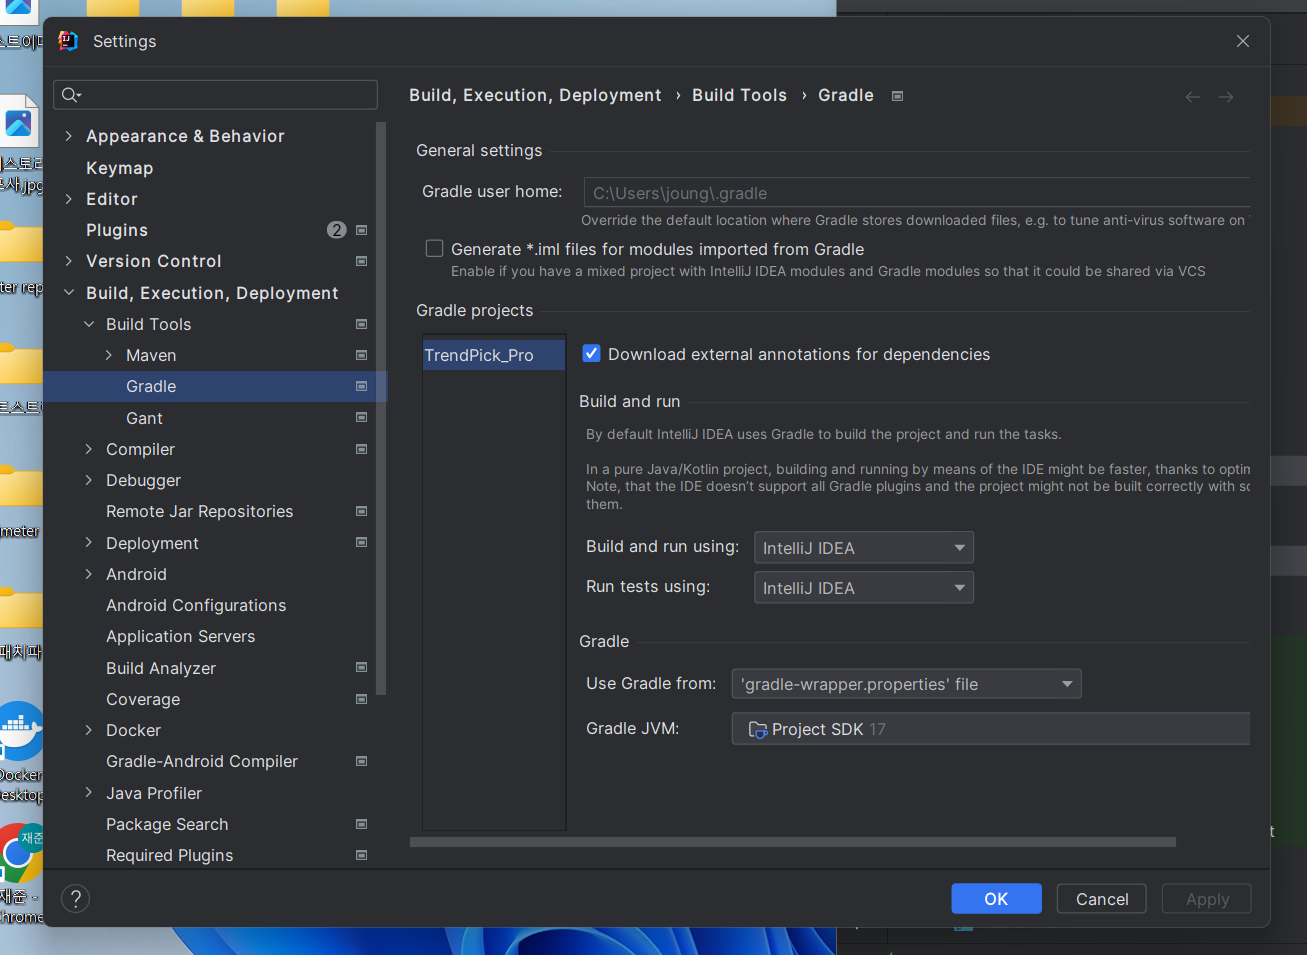Viewport: 1307px width, 955px height.
Task: Expand the Version Control section
Action: pos(68,261)
